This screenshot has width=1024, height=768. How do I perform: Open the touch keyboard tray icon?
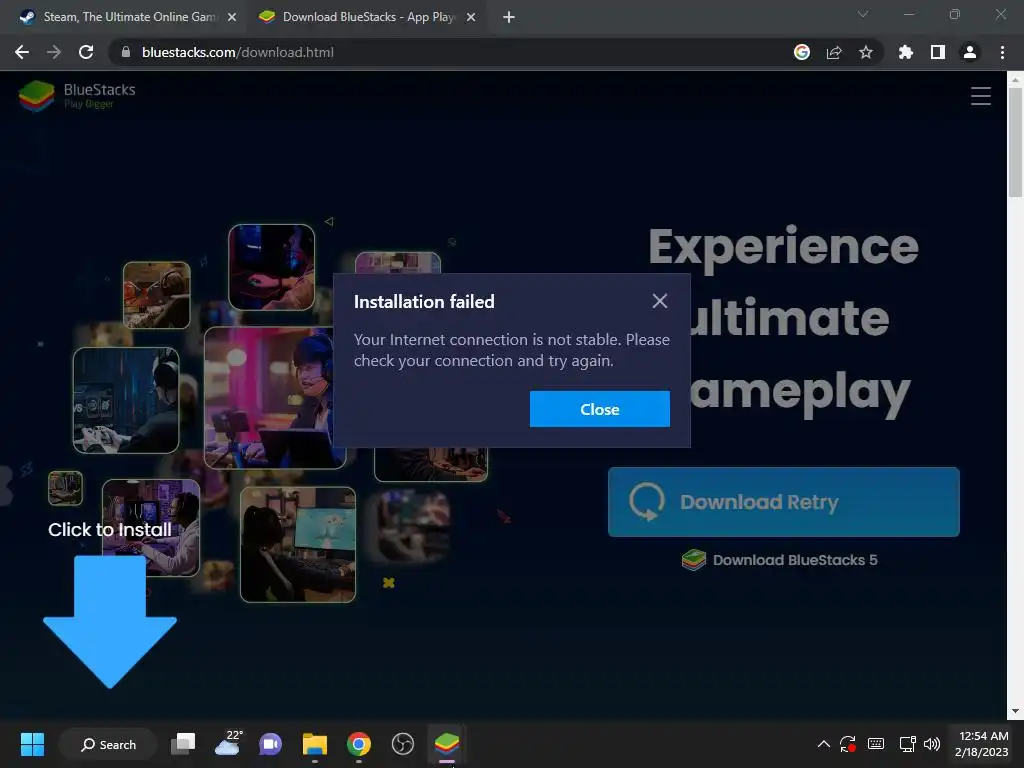876,744
